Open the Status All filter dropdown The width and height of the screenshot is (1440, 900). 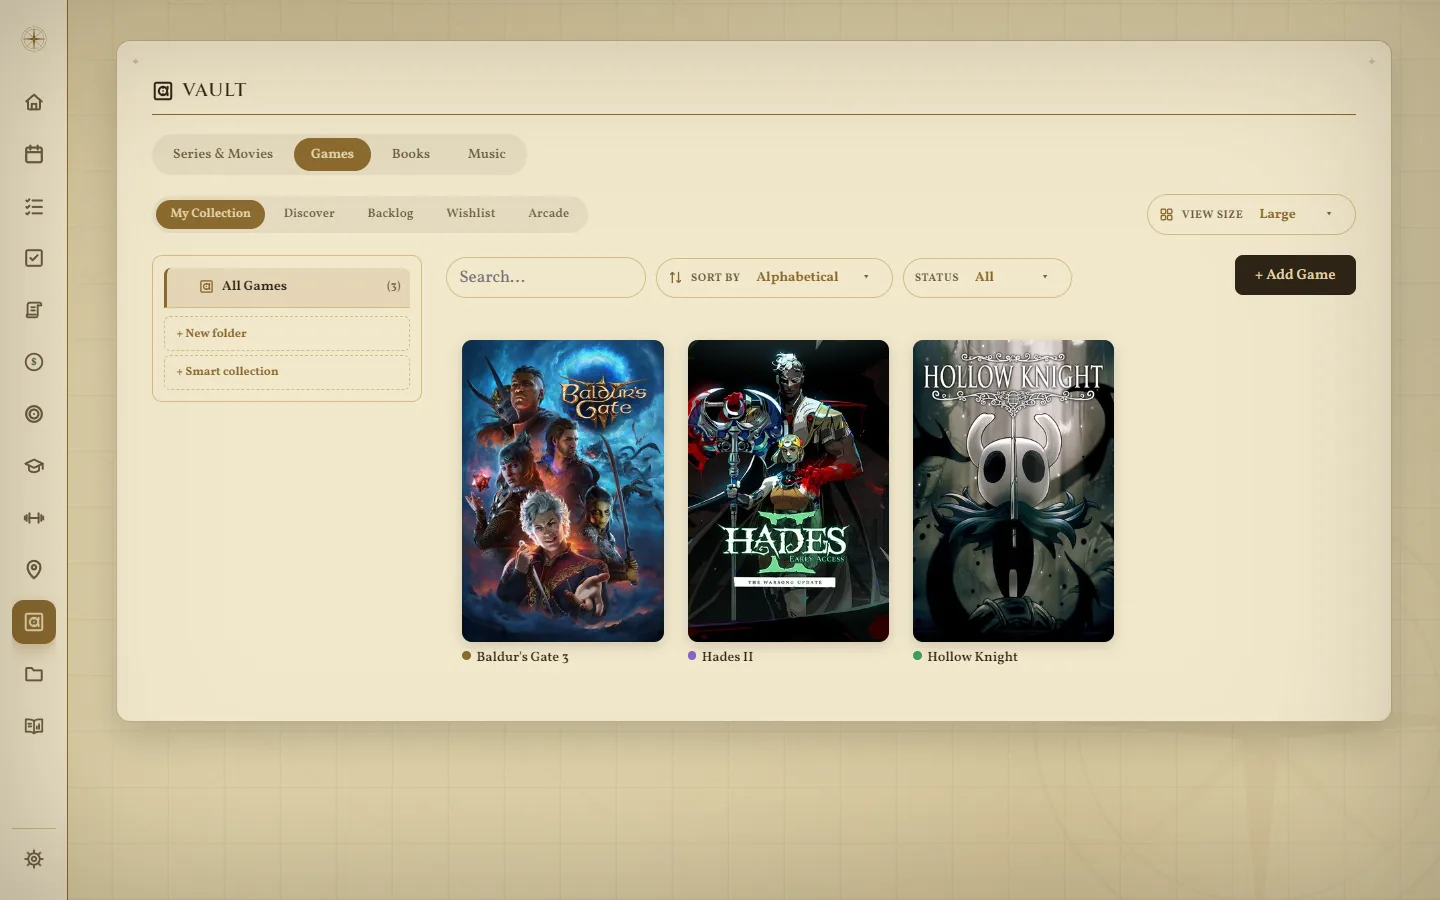(x=987, y=277)
